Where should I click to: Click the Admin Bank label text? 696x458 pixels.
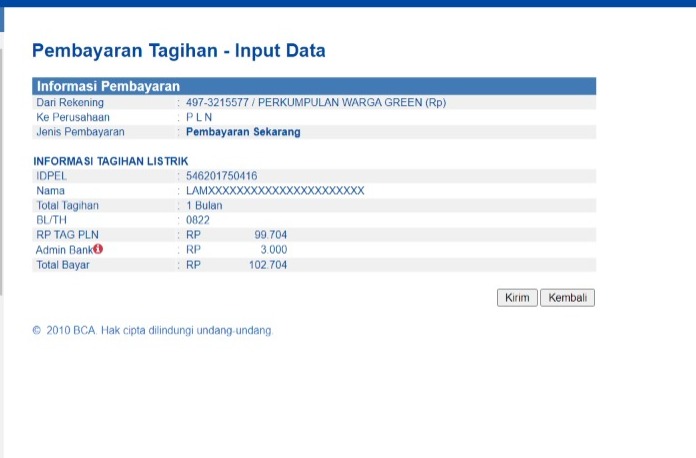[63, 250]
